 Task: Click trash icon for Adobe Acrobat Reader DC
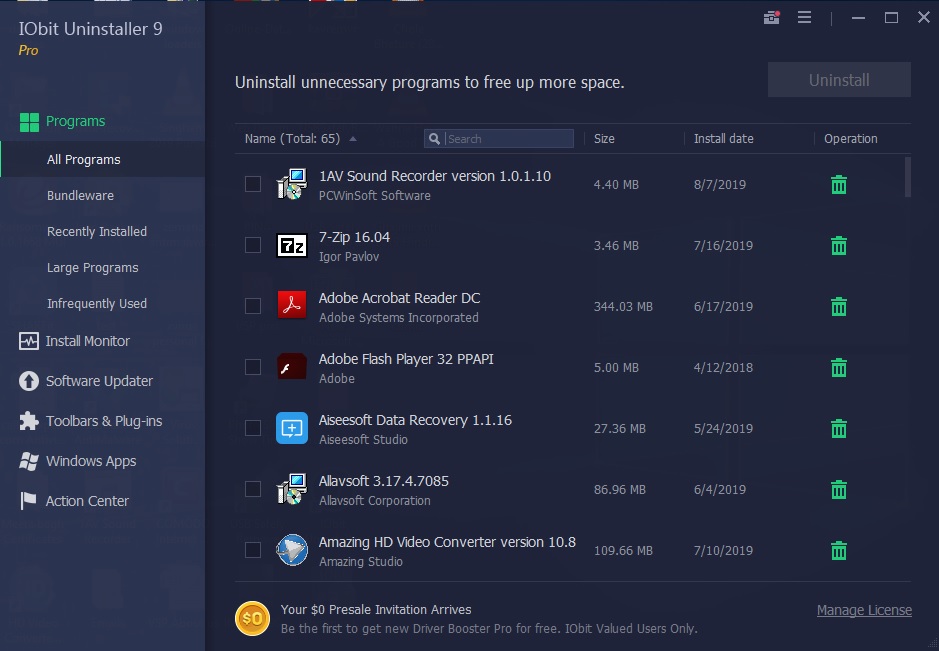[x=839, y=307]
